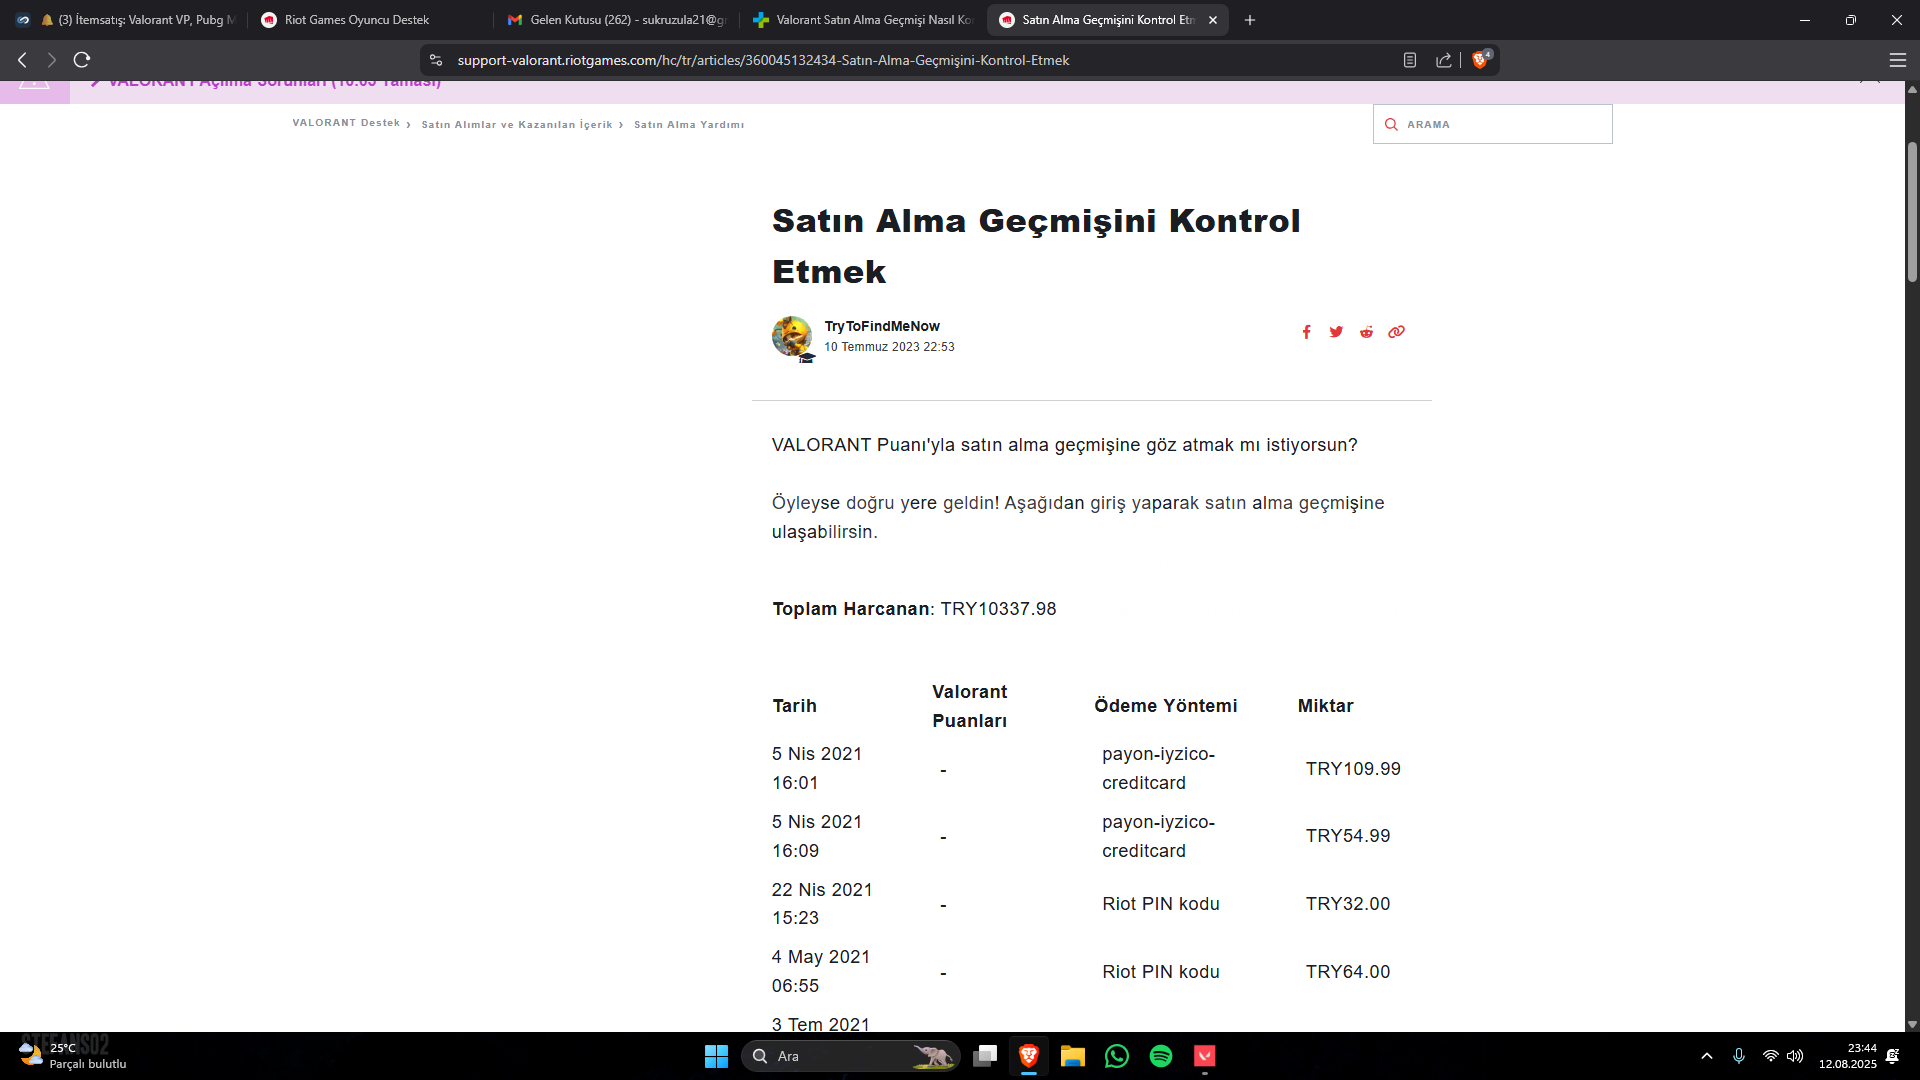The image size is (1920, 1080).
Task: Share article on Reddit
Action: click(1366, 332)
